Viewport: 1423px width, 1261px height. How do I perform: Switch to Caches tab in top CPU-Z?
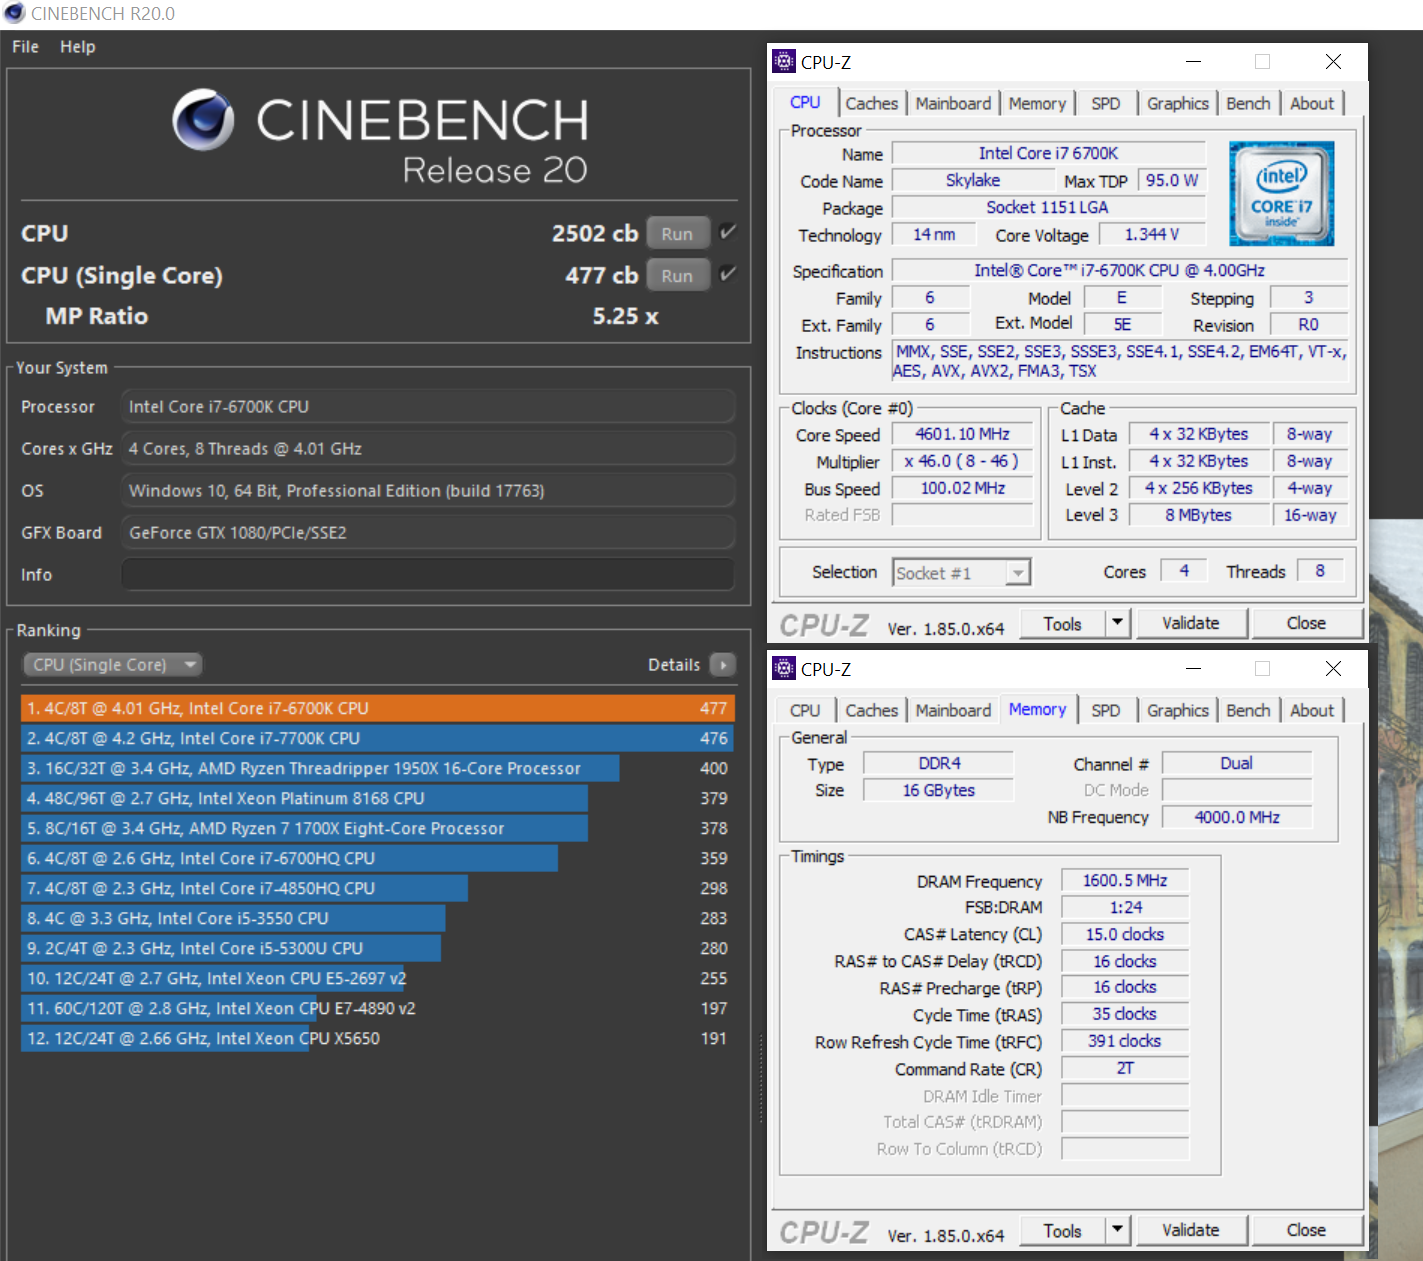(x=872, y=104)
